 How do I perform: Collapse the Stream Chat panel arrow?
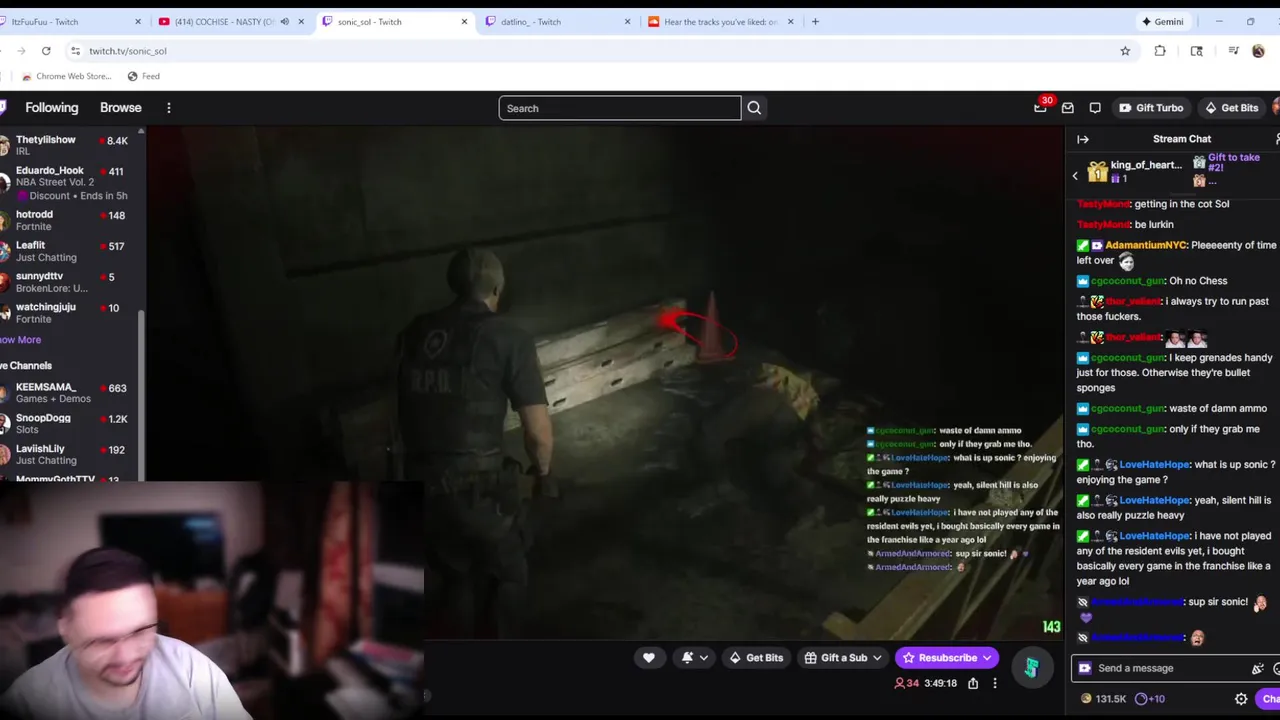[1083, 139]
